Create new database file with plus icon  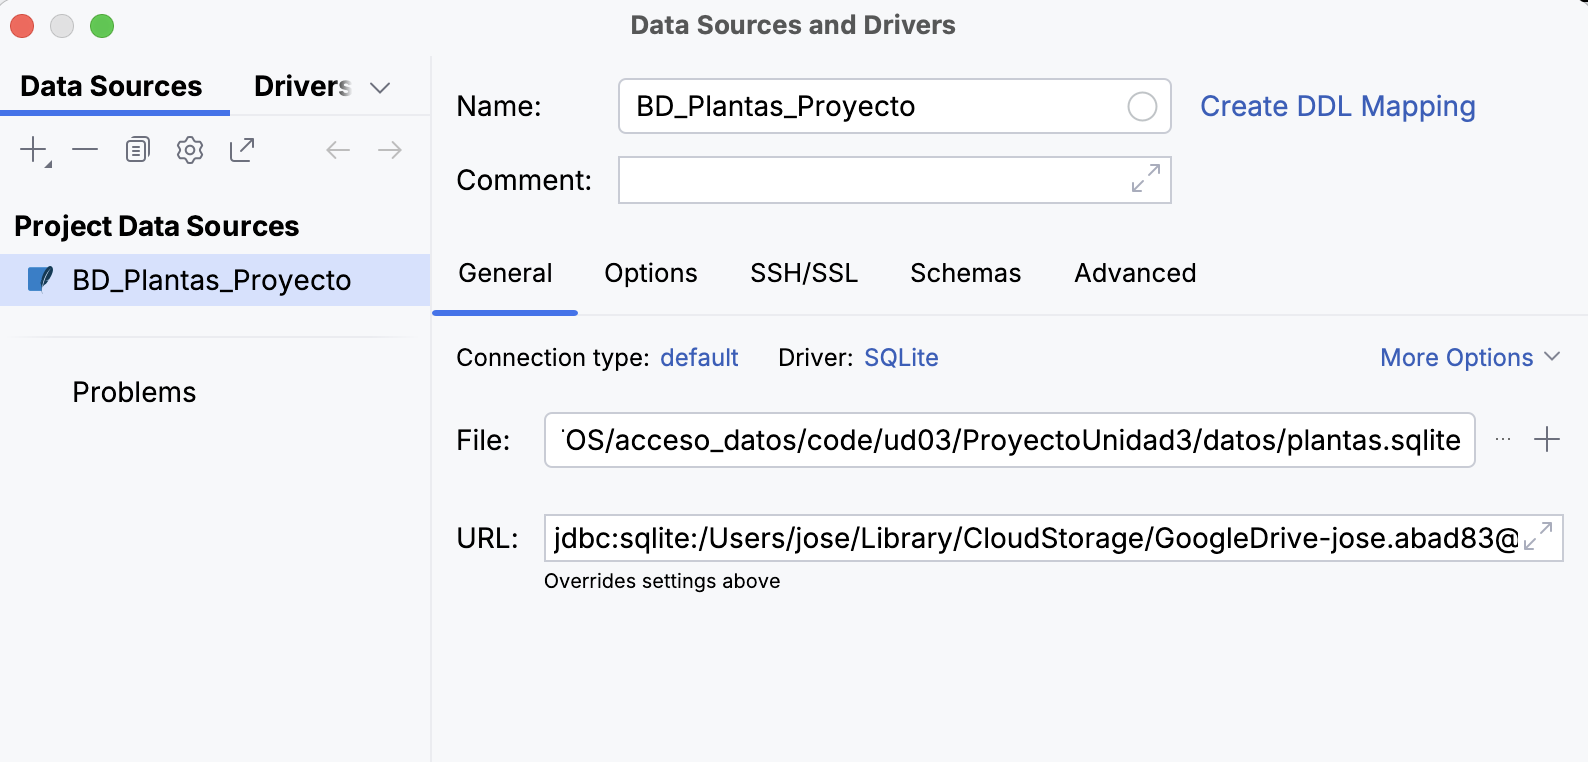click(1547, 439)
